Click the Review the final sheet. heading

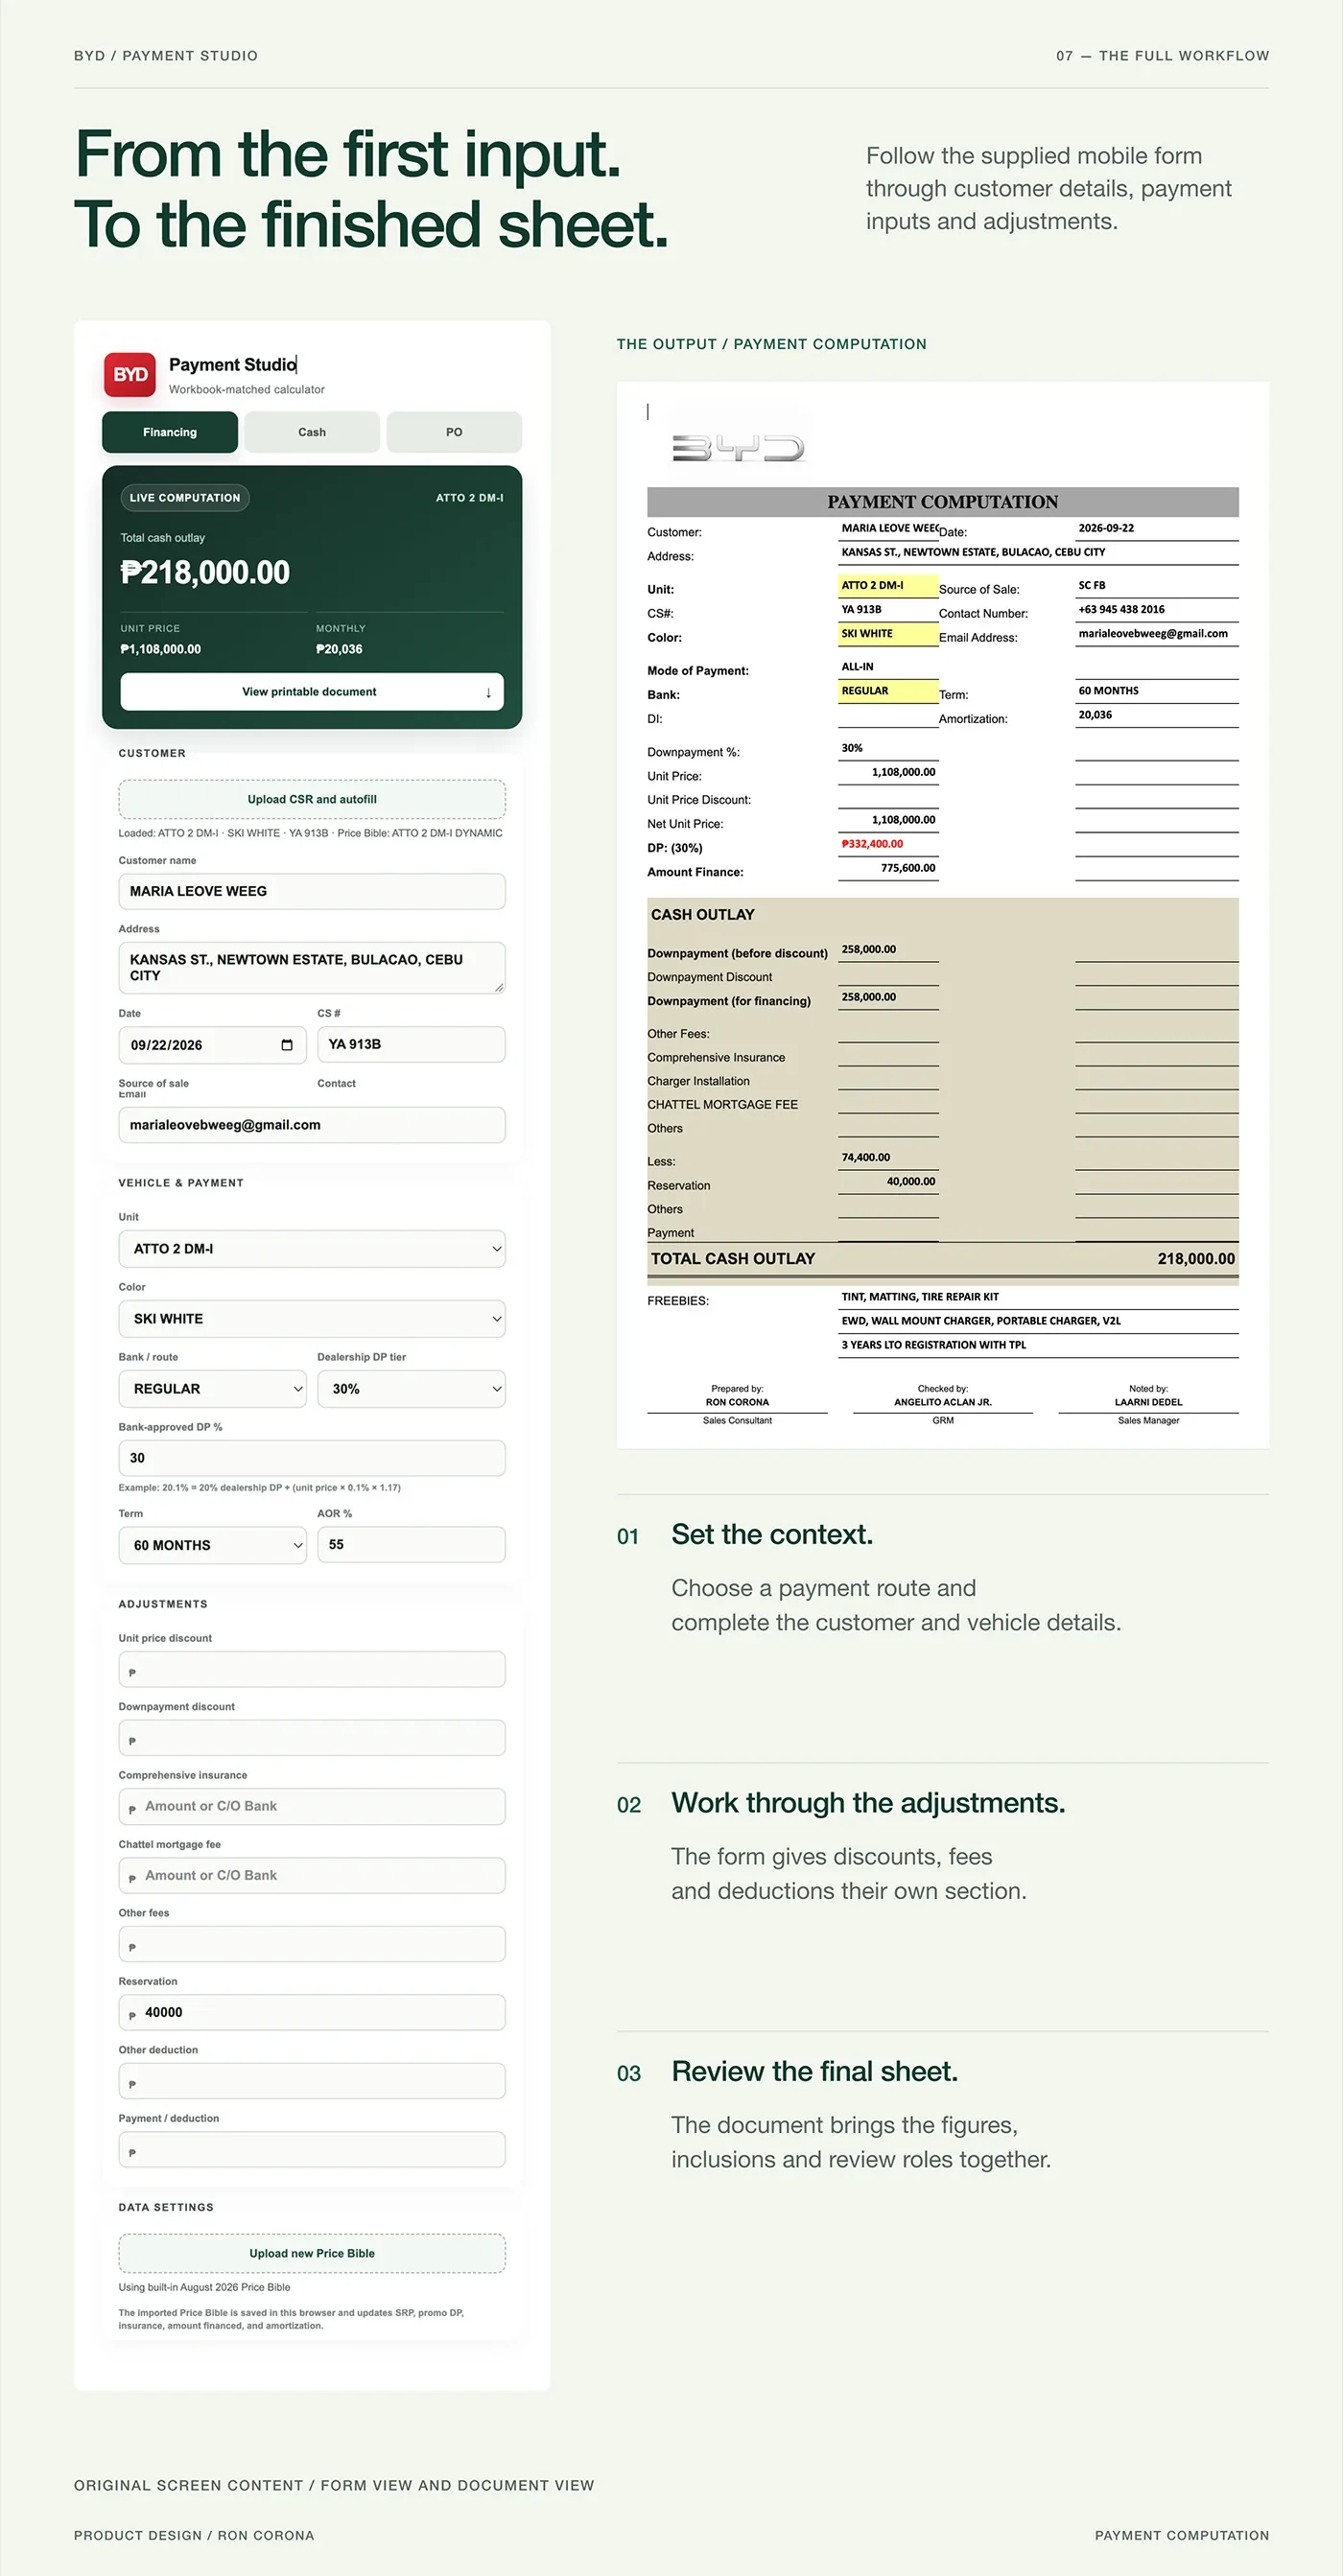(x=814, y=2071)
